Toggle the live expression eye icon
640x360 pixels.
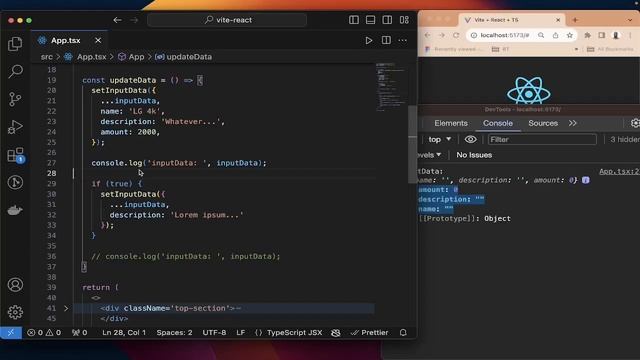[470, 140]
